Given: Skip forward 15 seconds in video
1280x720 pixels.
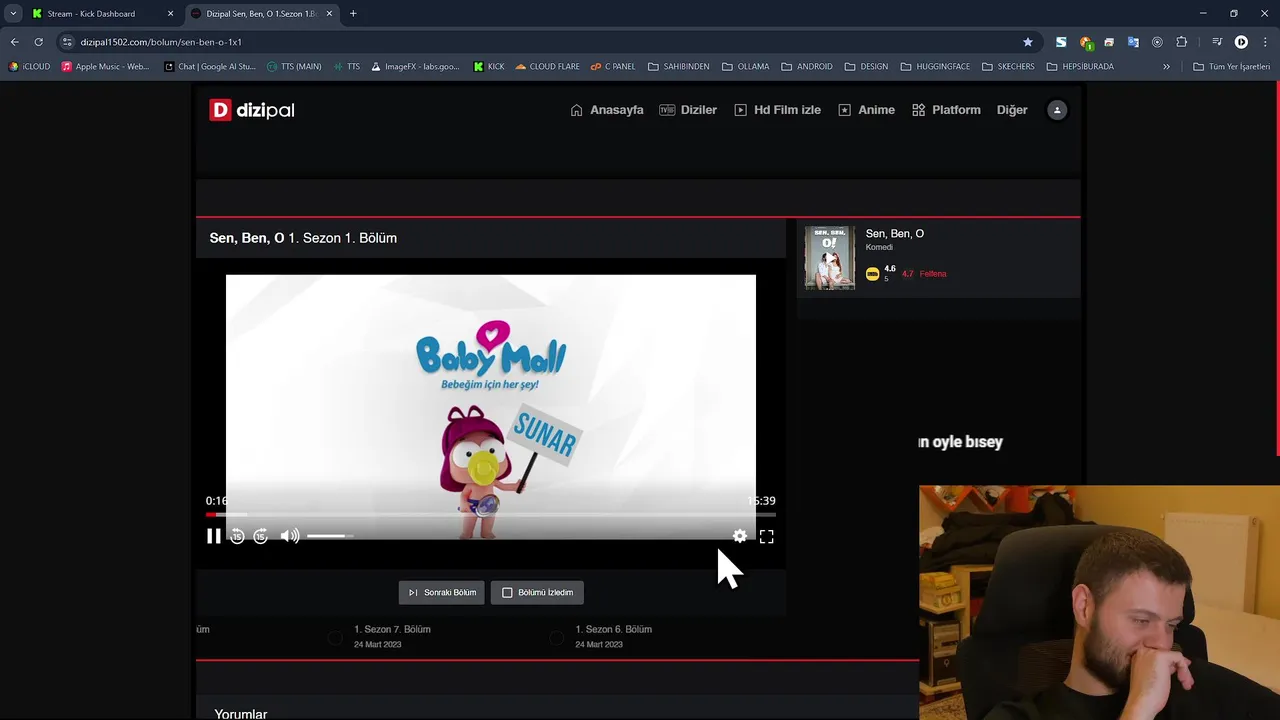Looking at the screenshot, I should click(260, 537).
